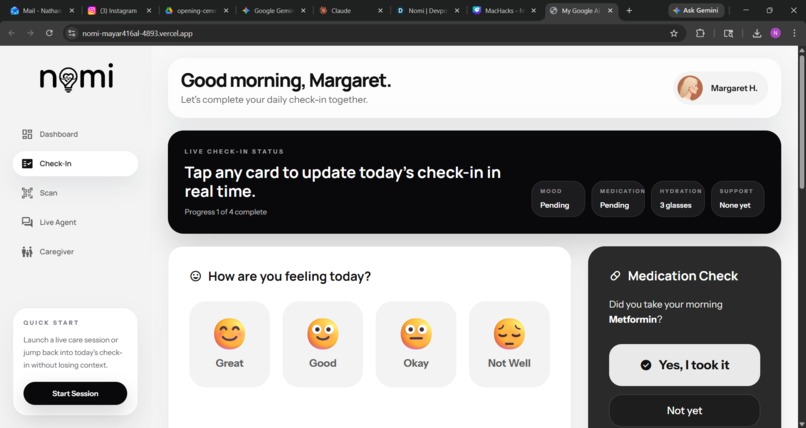Screen dimensions: 806x428
Task: Open the Chrome profile avatar
Action: click(775, 33)
